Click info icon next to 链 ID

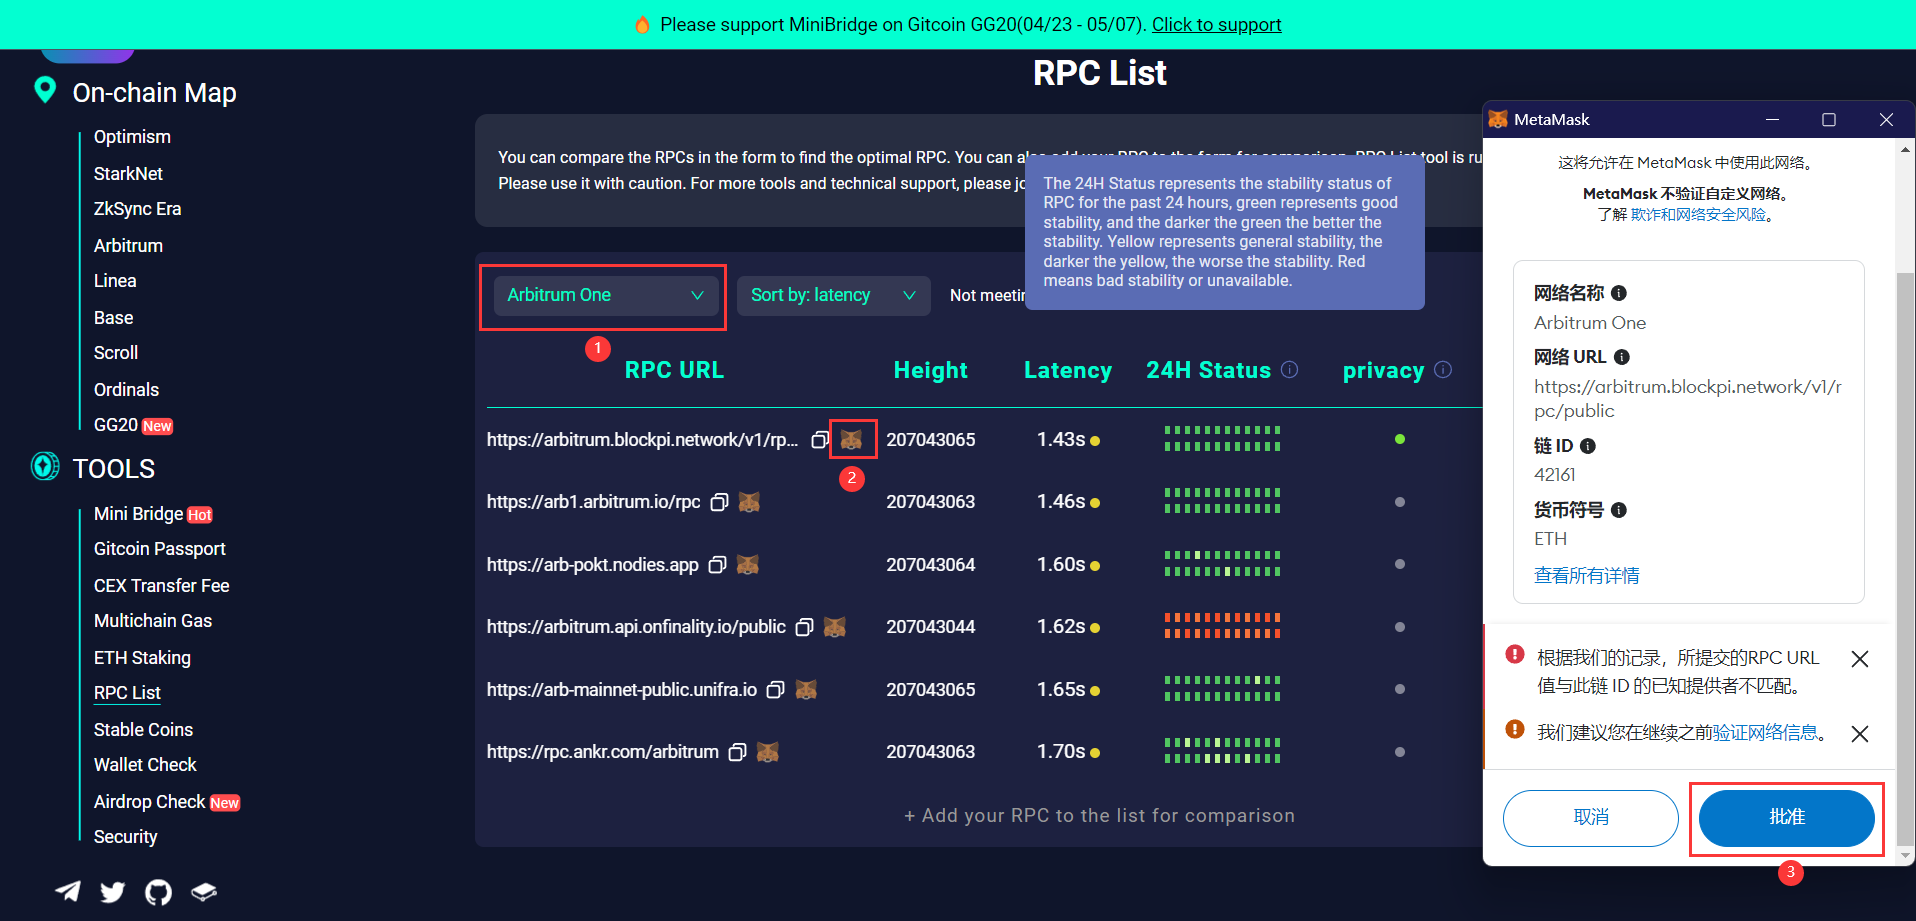click(x=1588, y=446)
